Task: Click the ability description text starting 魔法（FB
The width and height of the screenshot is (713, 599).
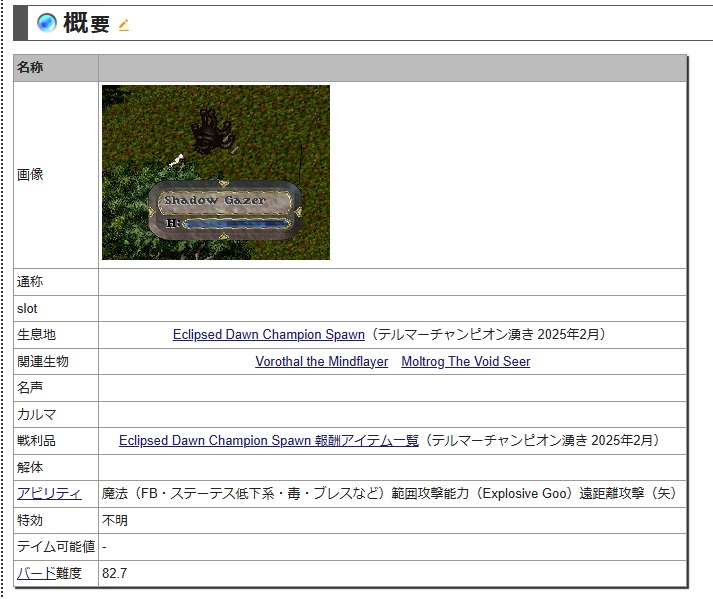Action: (x=390, y=493)
